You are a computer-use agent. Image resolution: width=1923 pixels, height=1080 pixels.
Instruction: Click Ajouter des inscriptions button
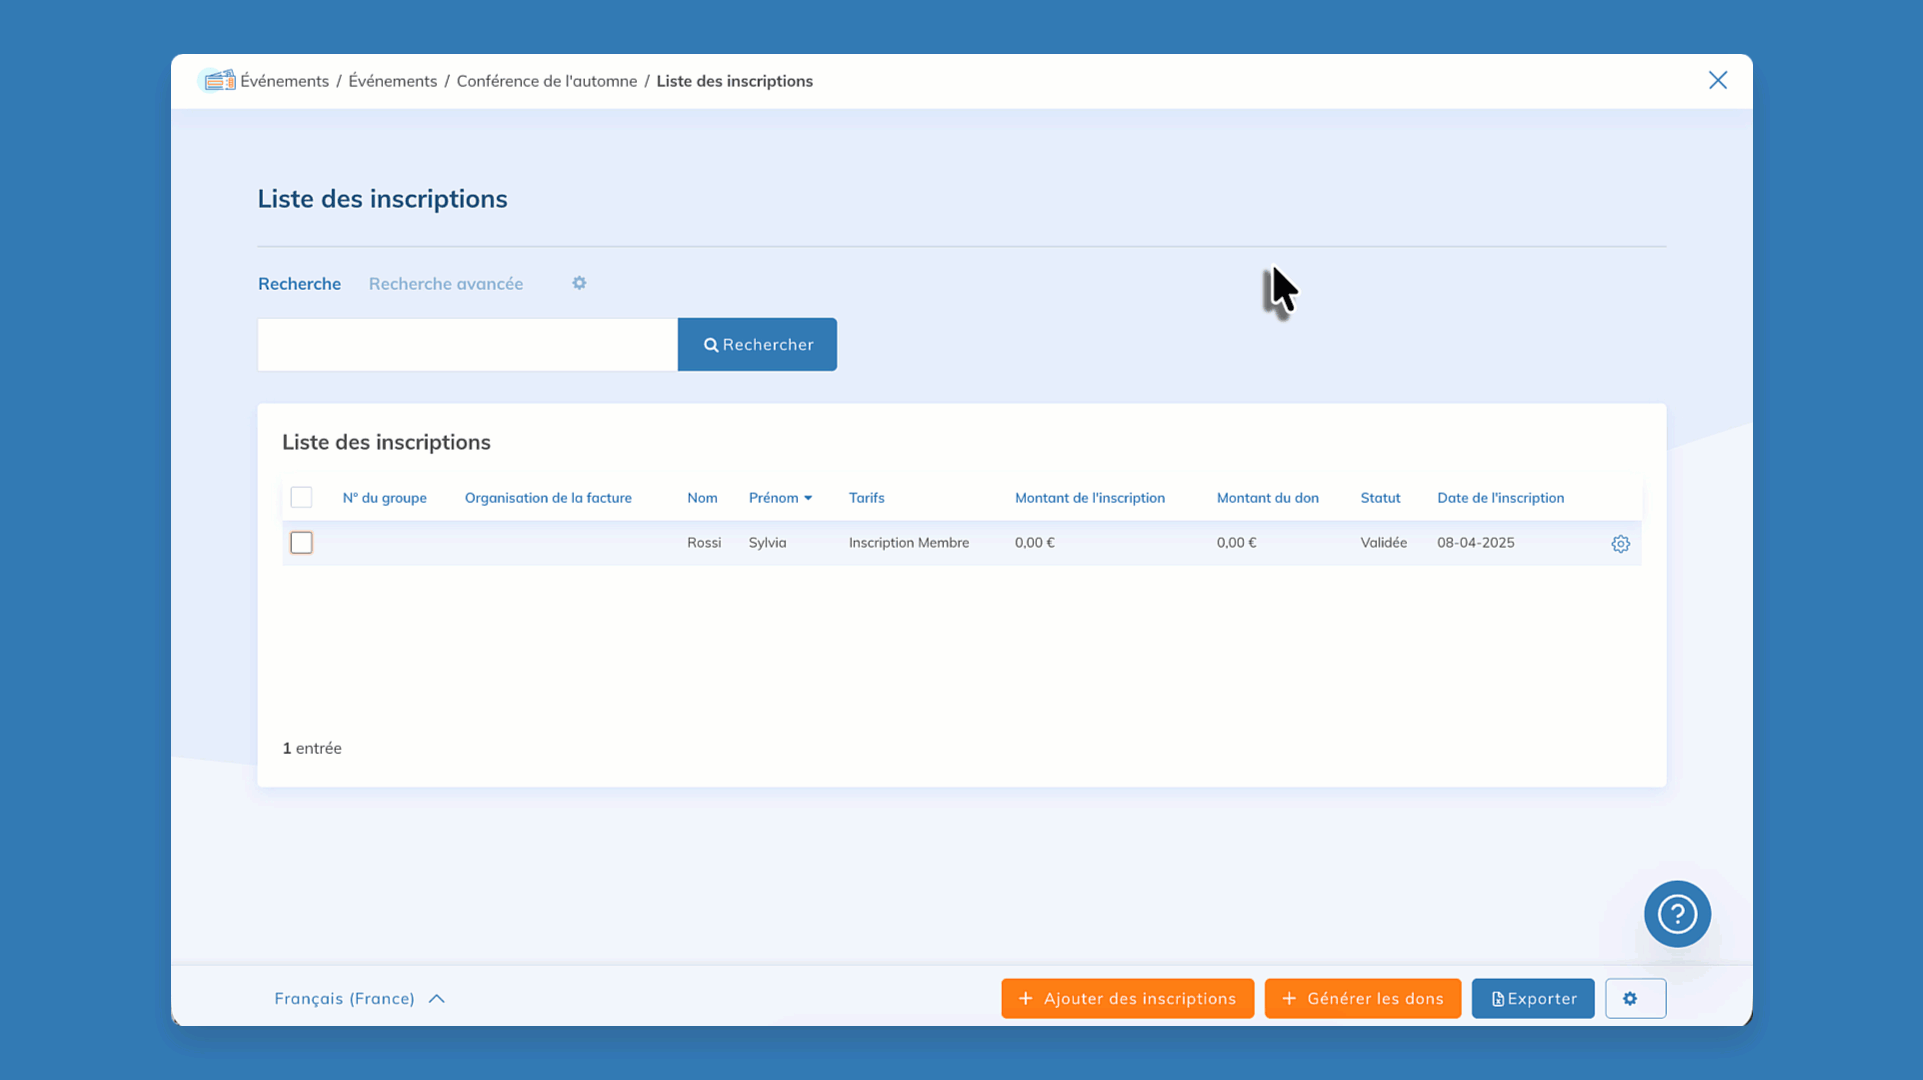tap(1127, 998)
